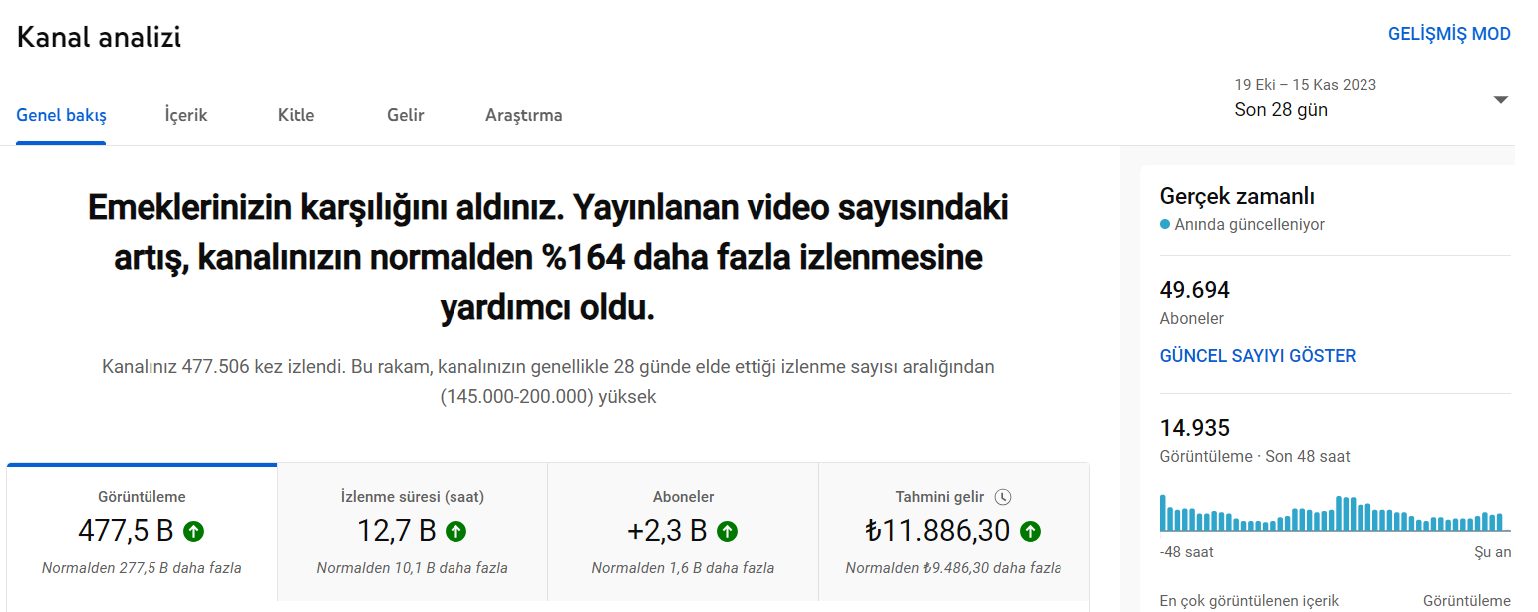This screenshot has height=612, width=1538.
Task: Open the Araştırma tab
Action: tap(524, 115)
